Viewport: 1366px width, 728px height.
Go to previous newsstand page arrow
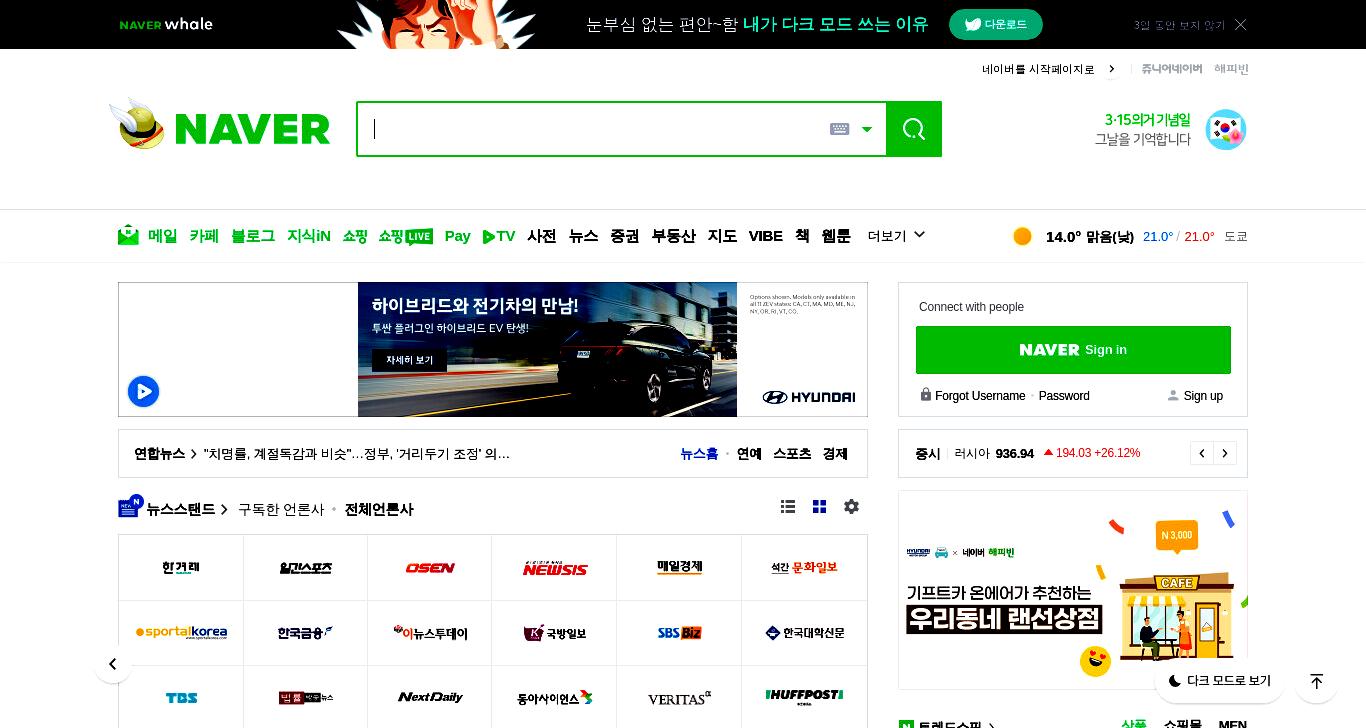pos(113,664)
